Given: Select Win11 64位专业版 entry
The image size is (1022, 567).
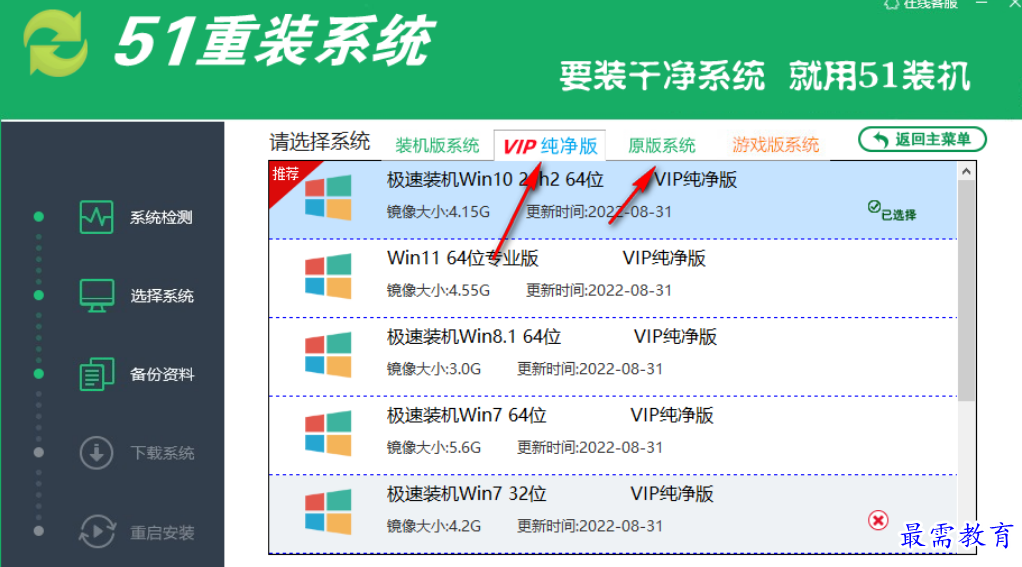Looking at the screenshot, I should pyautogui.click(x=613, y=278).
